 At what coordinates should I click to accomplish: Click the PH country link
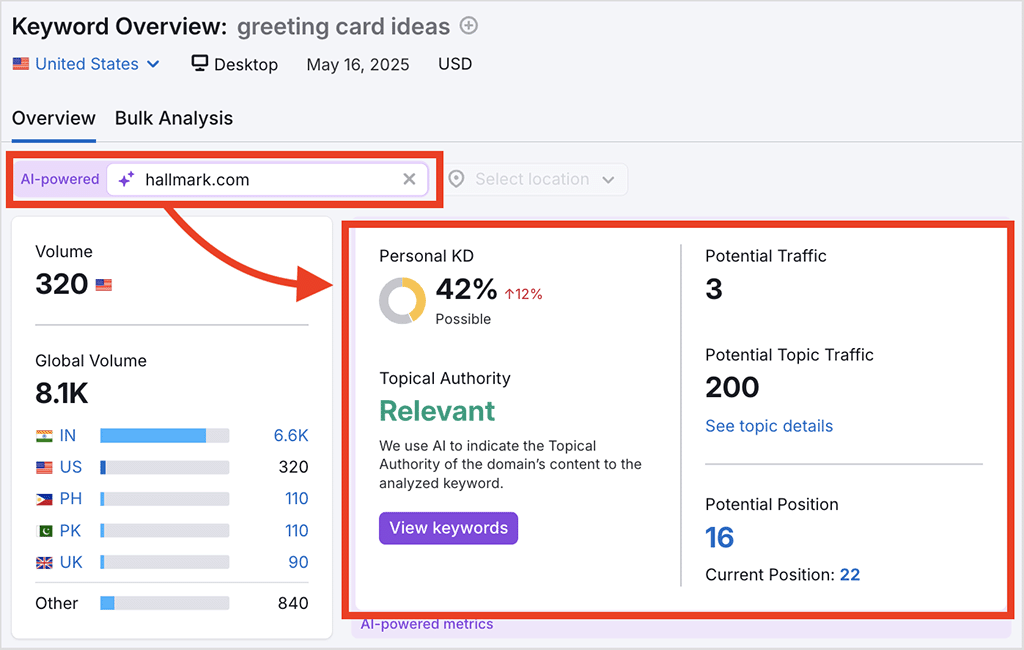[71, 498]
